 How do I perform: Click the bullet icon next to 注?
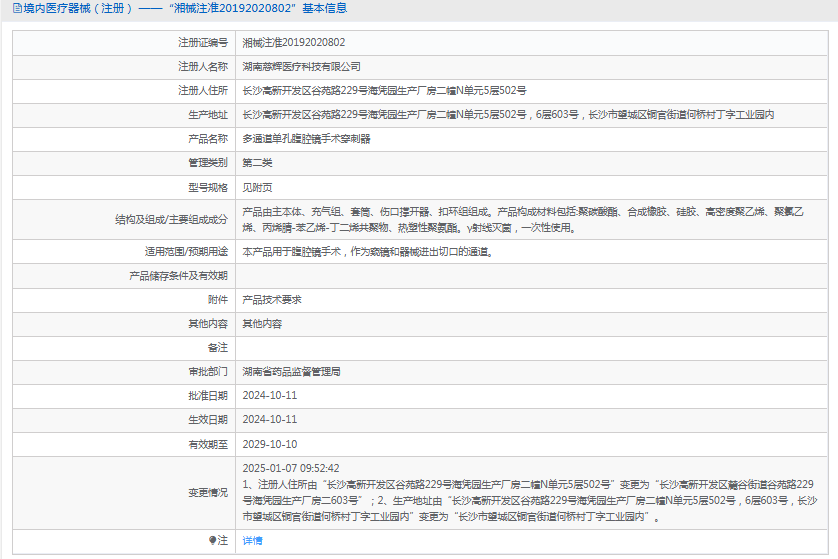(213, 540)
